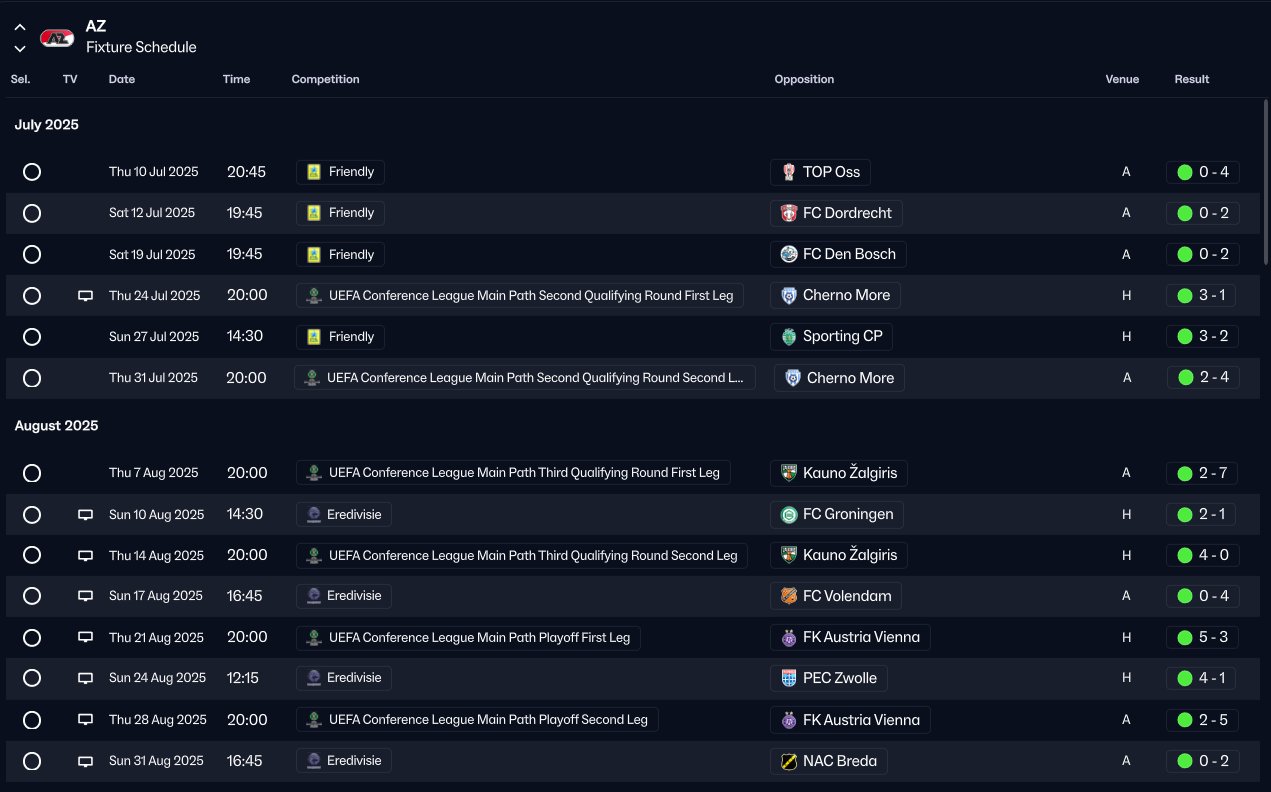1271x792 pixels.
Task: Click time 12:15 for PEC Zwolle match
Action: point(243,678)
